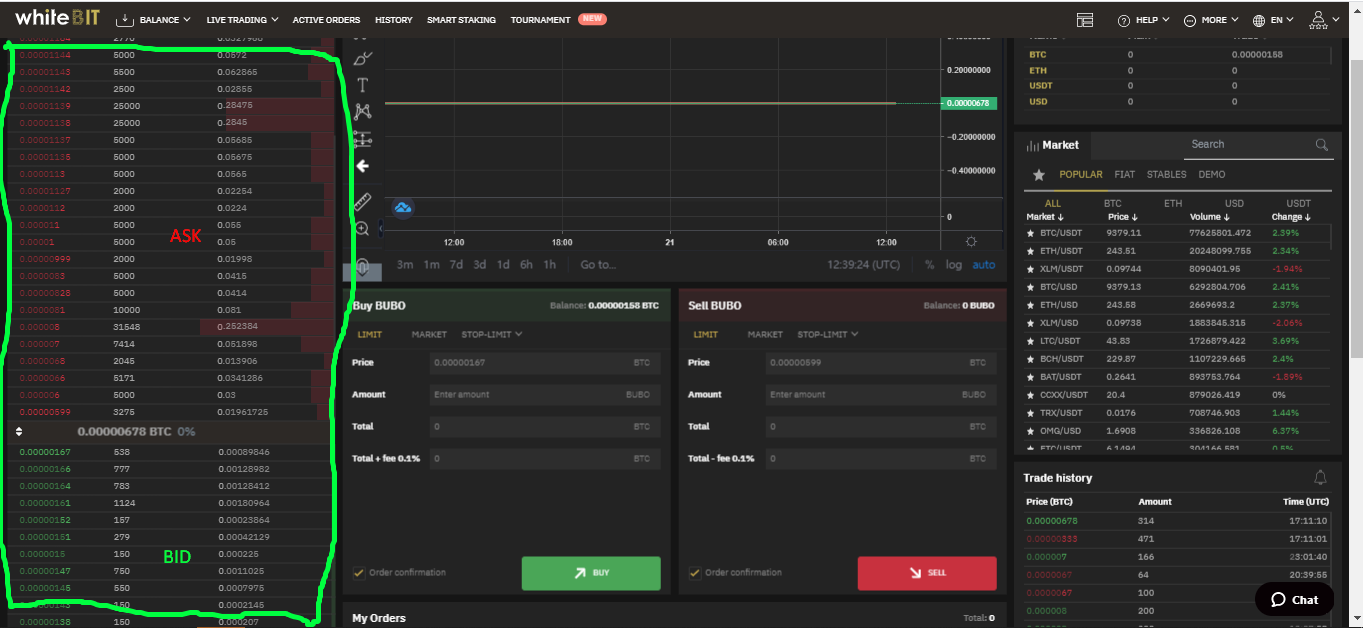
Task: Select the zoom-in magnifier tool
Action: tap(362, 229)
